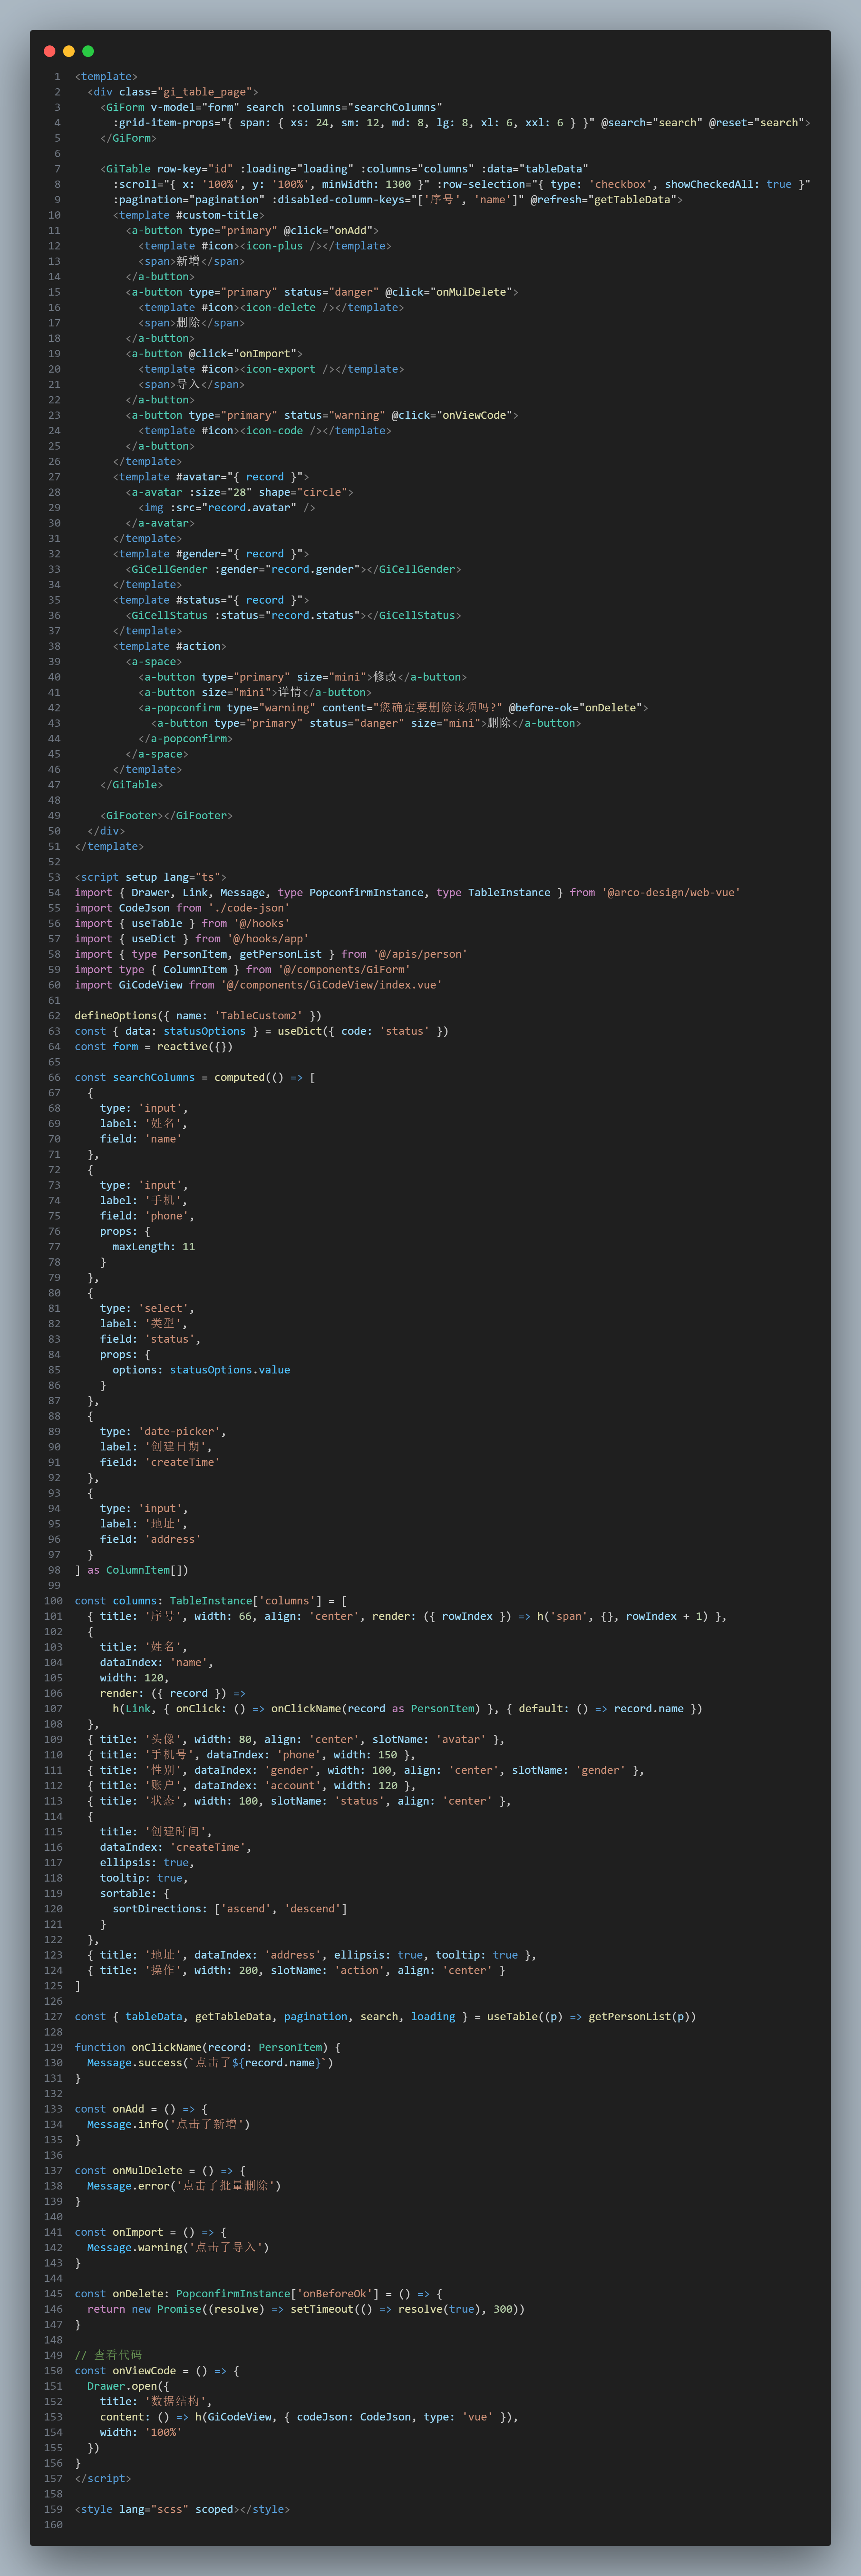861x2576 pixels.
Task: Click '@arco-design/web-vue' import path on line 54
Action: pyautogui.click(x=671, y=893)
